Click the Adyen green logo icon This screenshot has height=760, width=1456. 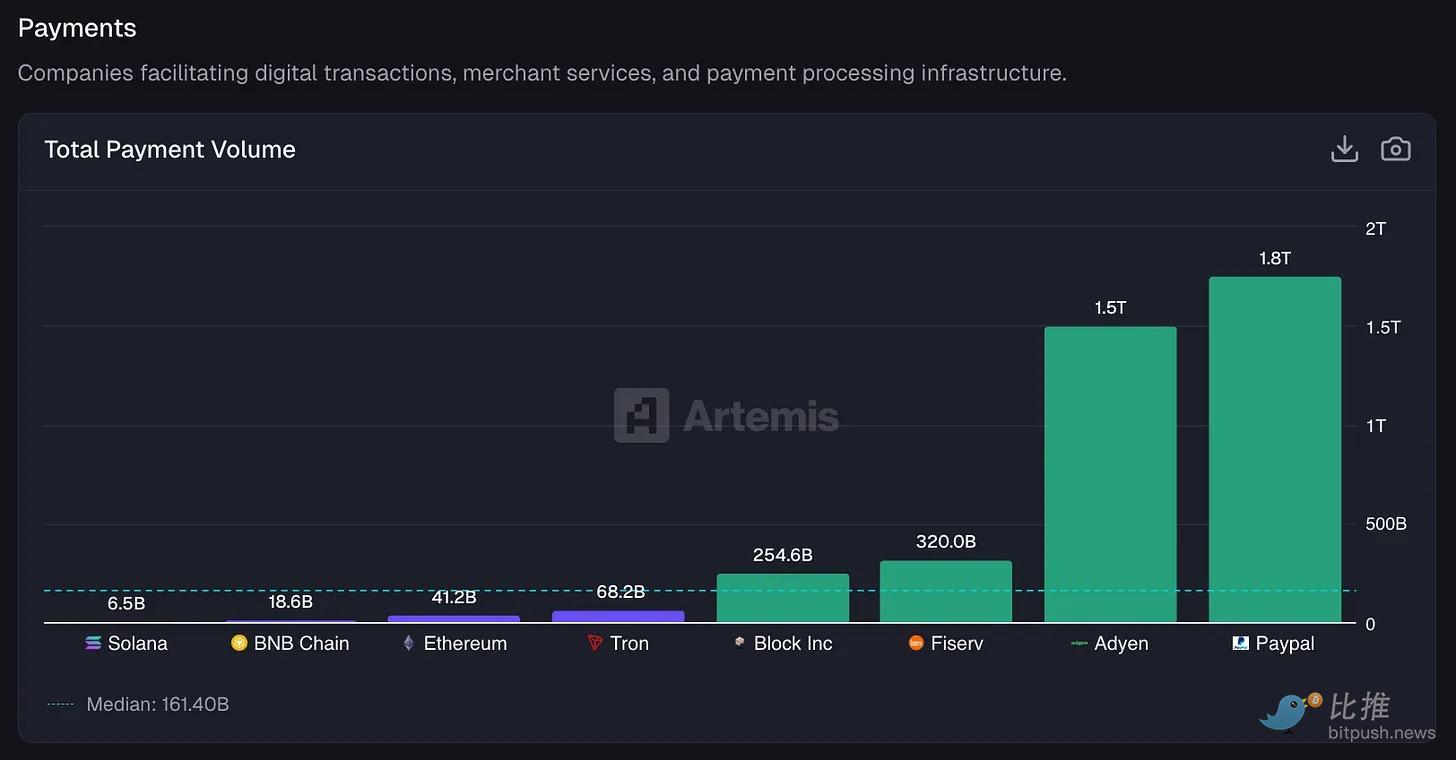coord(1080,643)
